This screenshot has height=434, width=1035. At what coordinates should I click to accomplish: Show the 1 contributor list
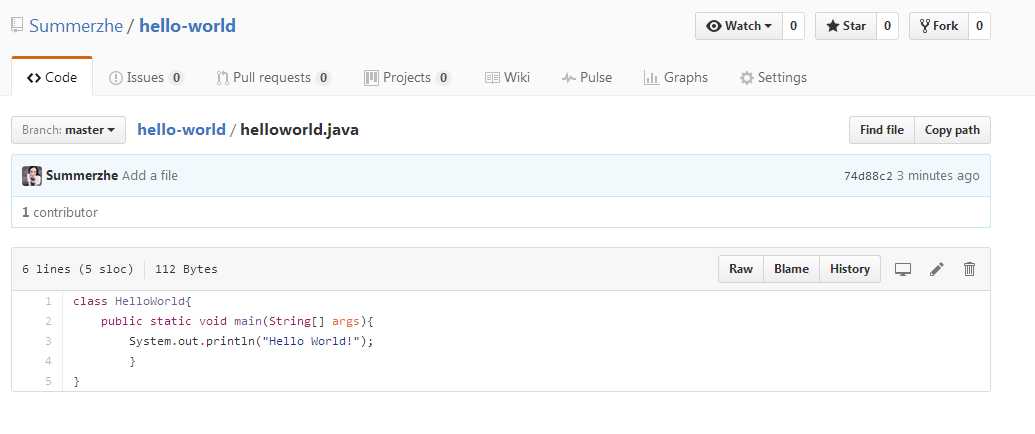(59, 213)
